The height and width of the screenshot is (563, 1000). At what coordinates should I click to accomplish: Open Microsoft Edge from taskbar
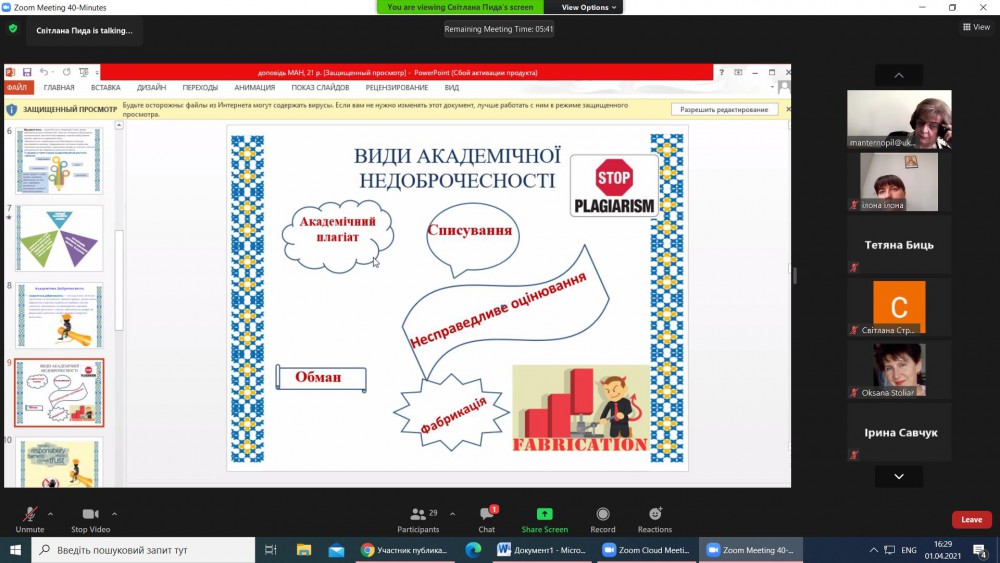click(473, 550)
